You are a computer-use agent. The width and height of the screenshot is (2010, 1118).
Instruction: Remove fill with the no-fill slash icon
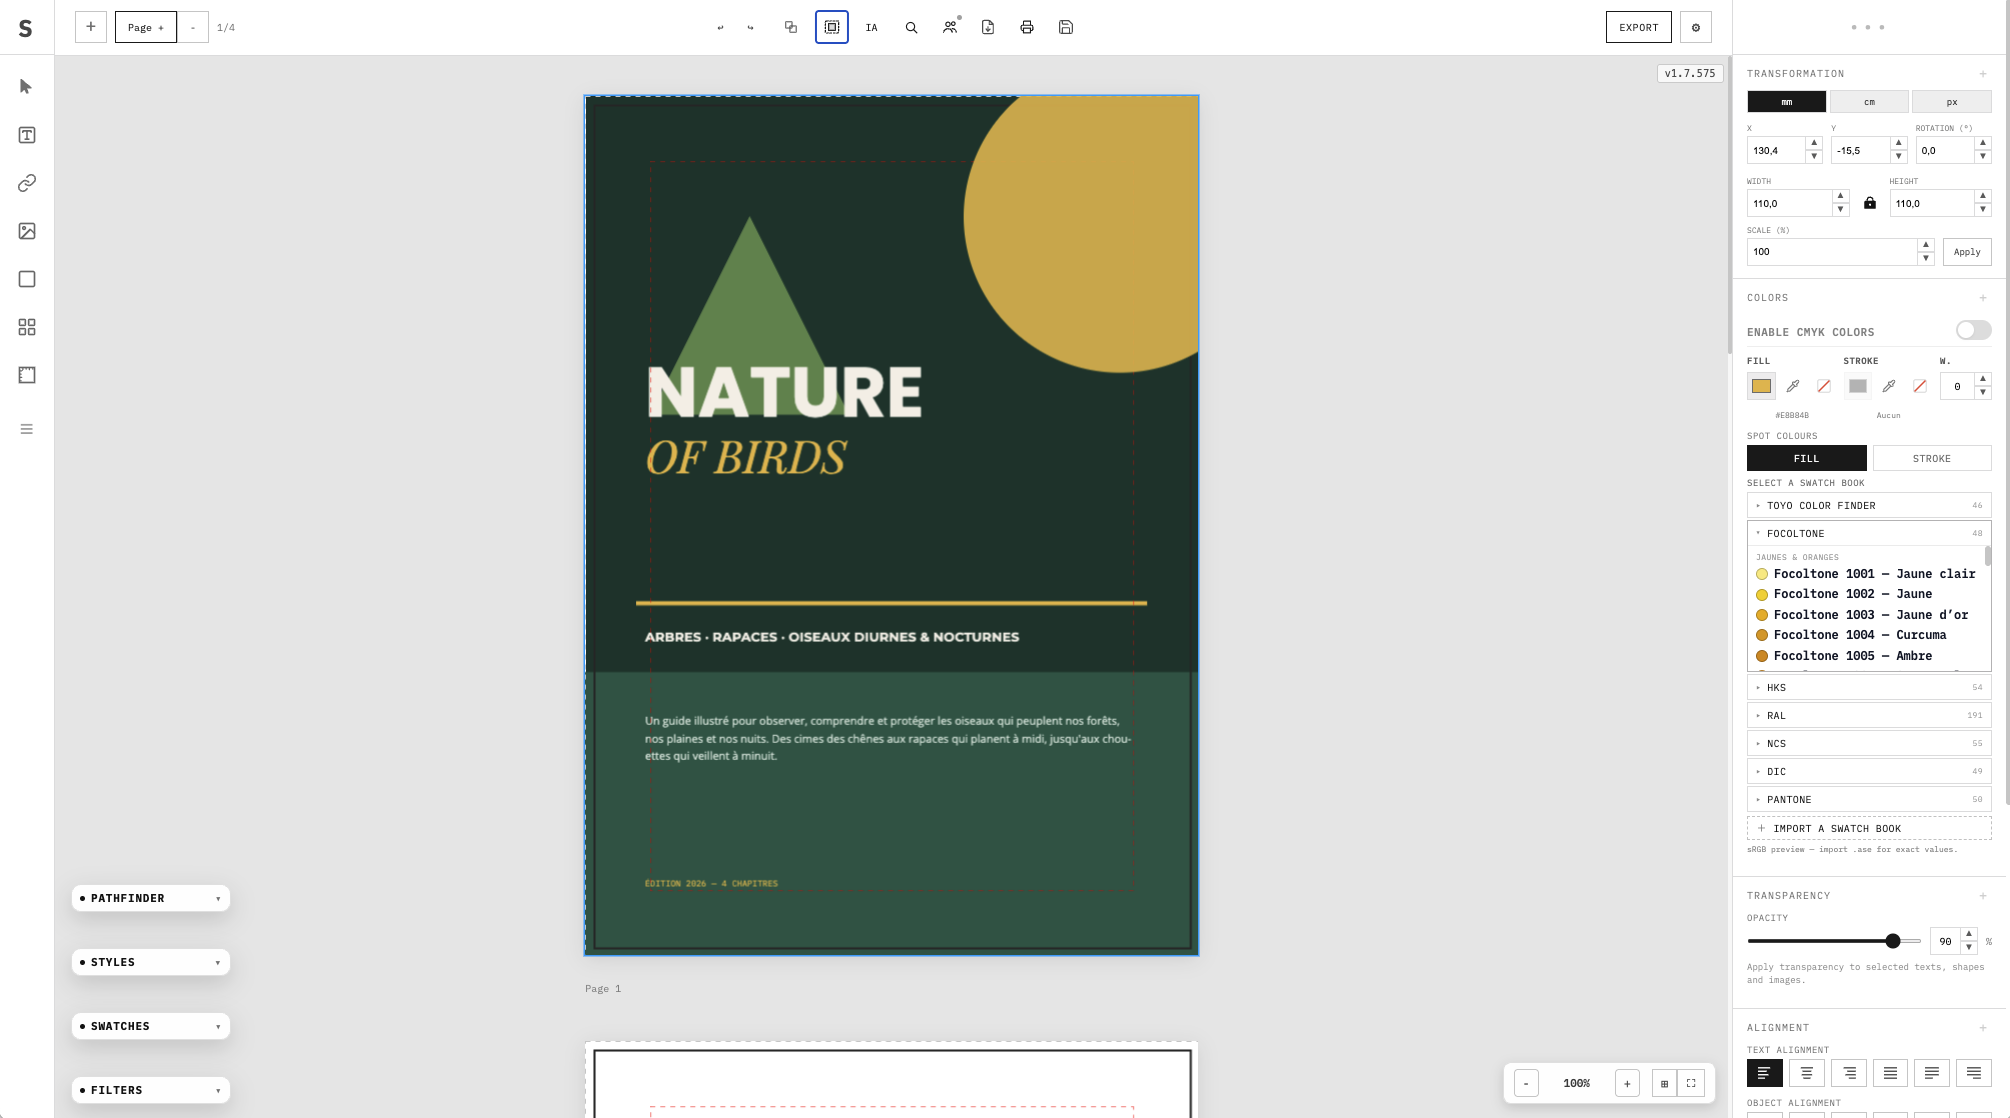[x=1824, y=386]
